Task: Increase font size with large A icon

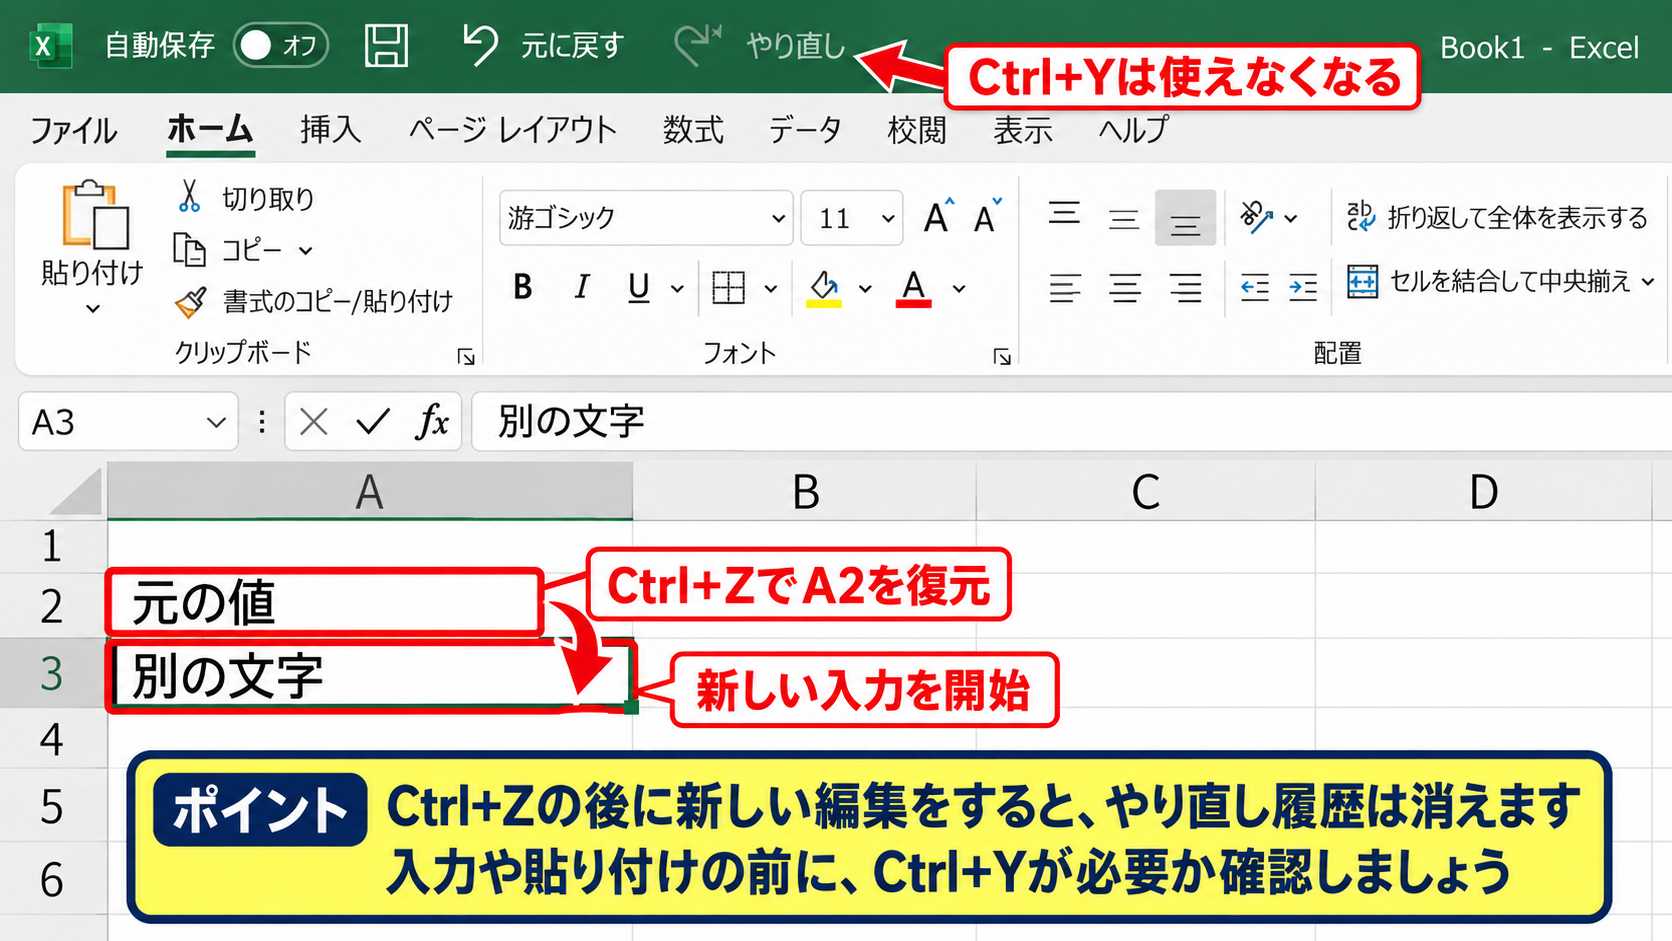Action: (938, 216)
